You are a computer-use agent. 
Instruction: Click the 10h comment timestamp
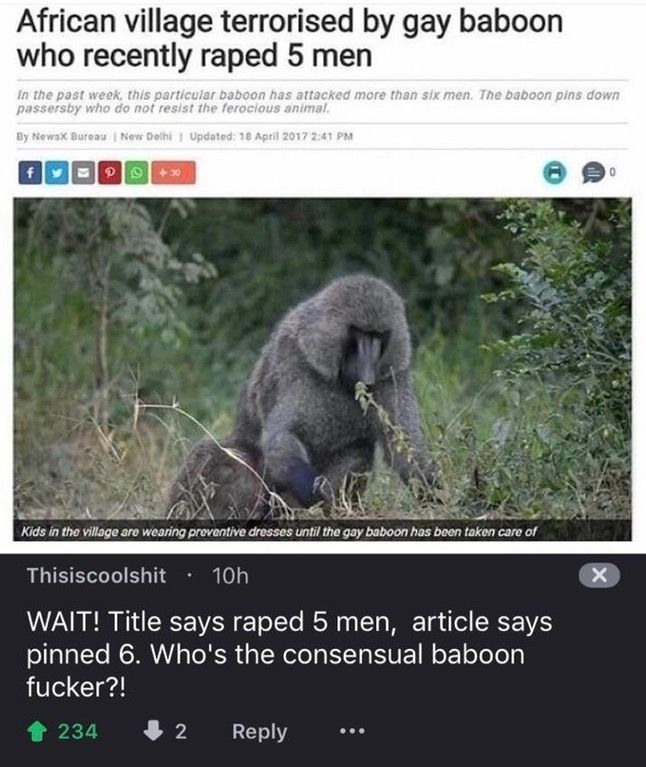click(230, 576)
